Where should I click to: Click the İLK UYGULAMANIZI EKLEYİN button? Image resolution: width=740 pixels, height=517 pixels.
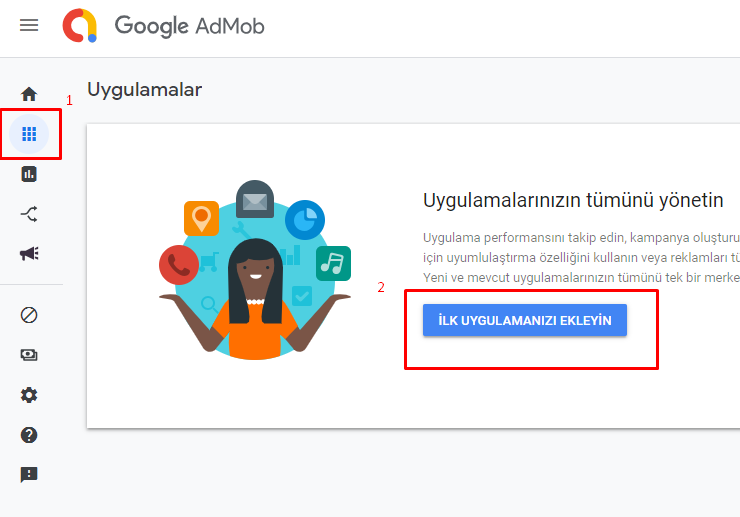[x=525, y=320]
